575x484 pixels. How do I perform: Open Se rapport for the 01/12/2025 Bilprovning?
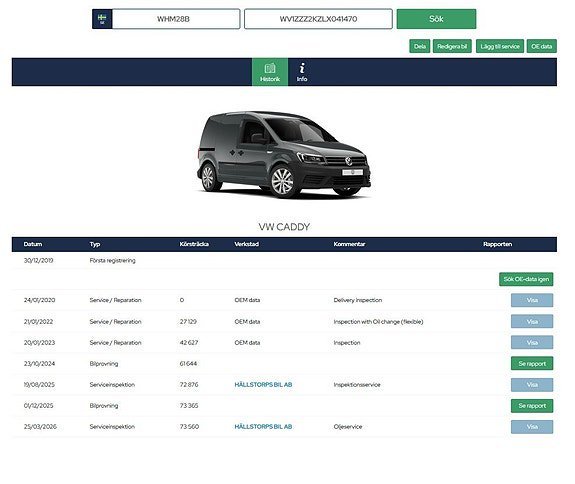(x=532, y=406)
